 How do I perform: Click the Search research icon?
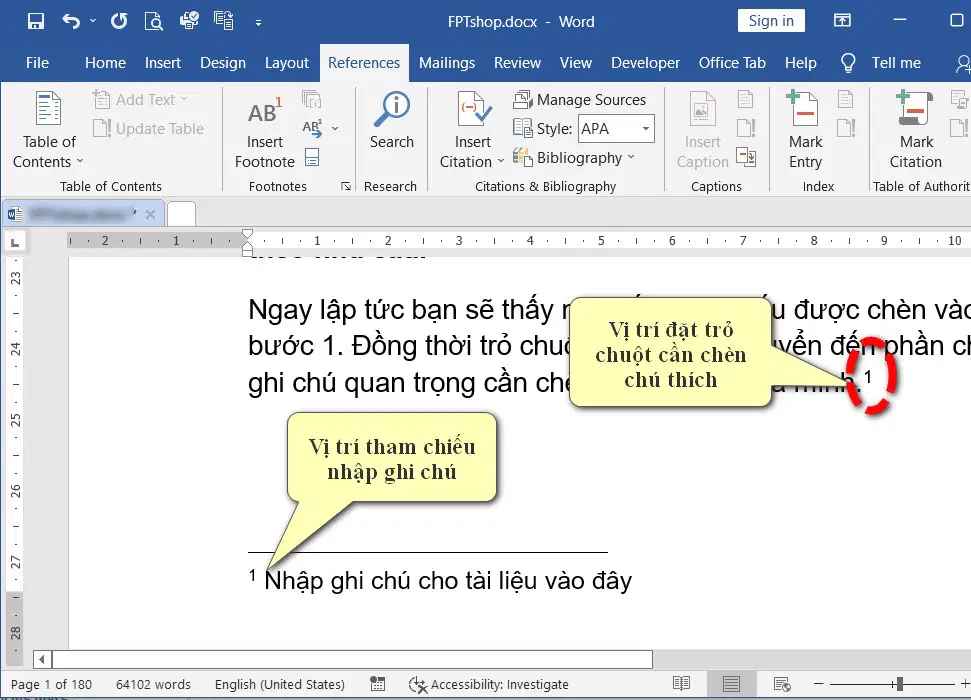(x=391, y=121)
